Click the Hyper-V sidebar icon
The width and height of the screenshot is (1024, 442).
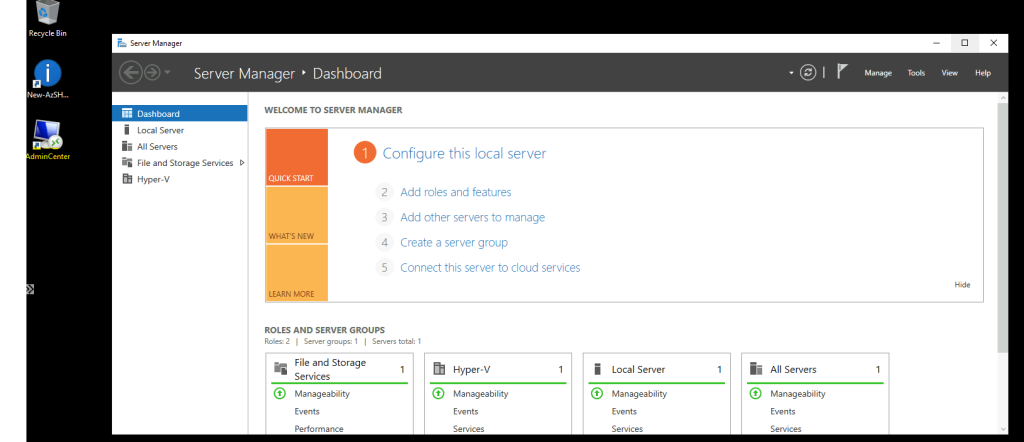pos(127,179)
